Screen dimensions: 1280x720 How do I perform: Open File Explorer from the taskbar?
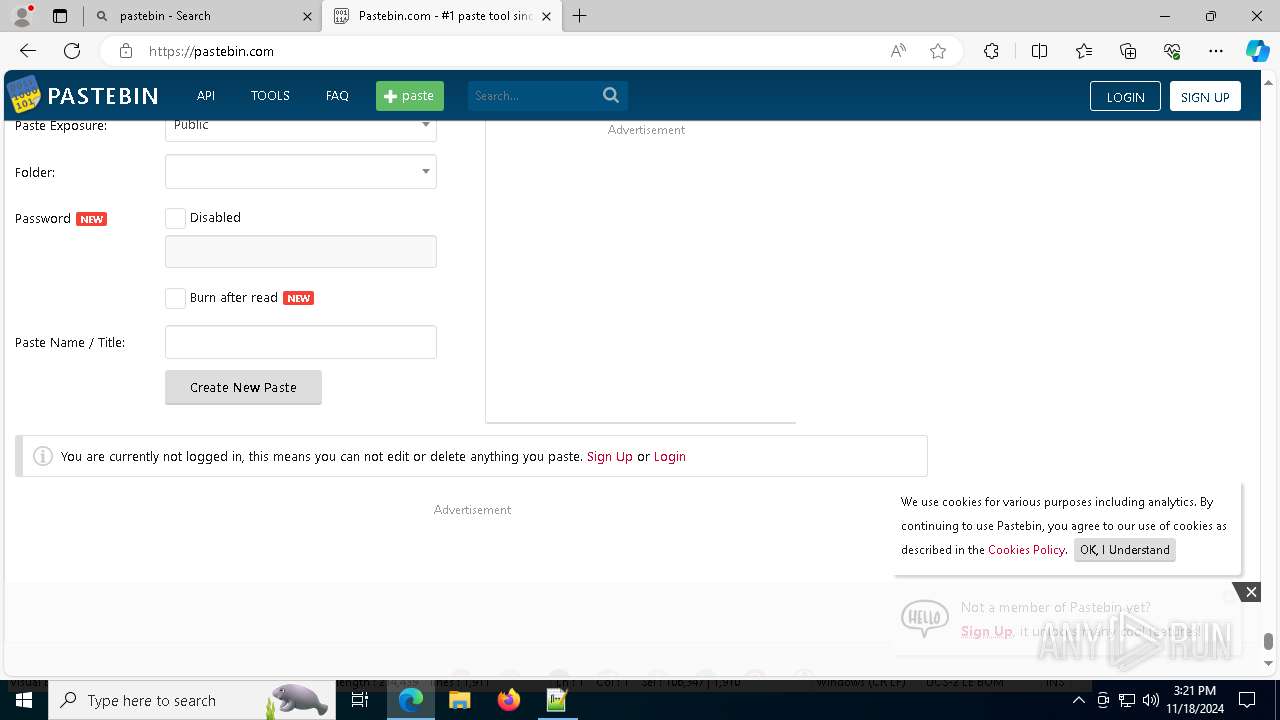[460, 700]
